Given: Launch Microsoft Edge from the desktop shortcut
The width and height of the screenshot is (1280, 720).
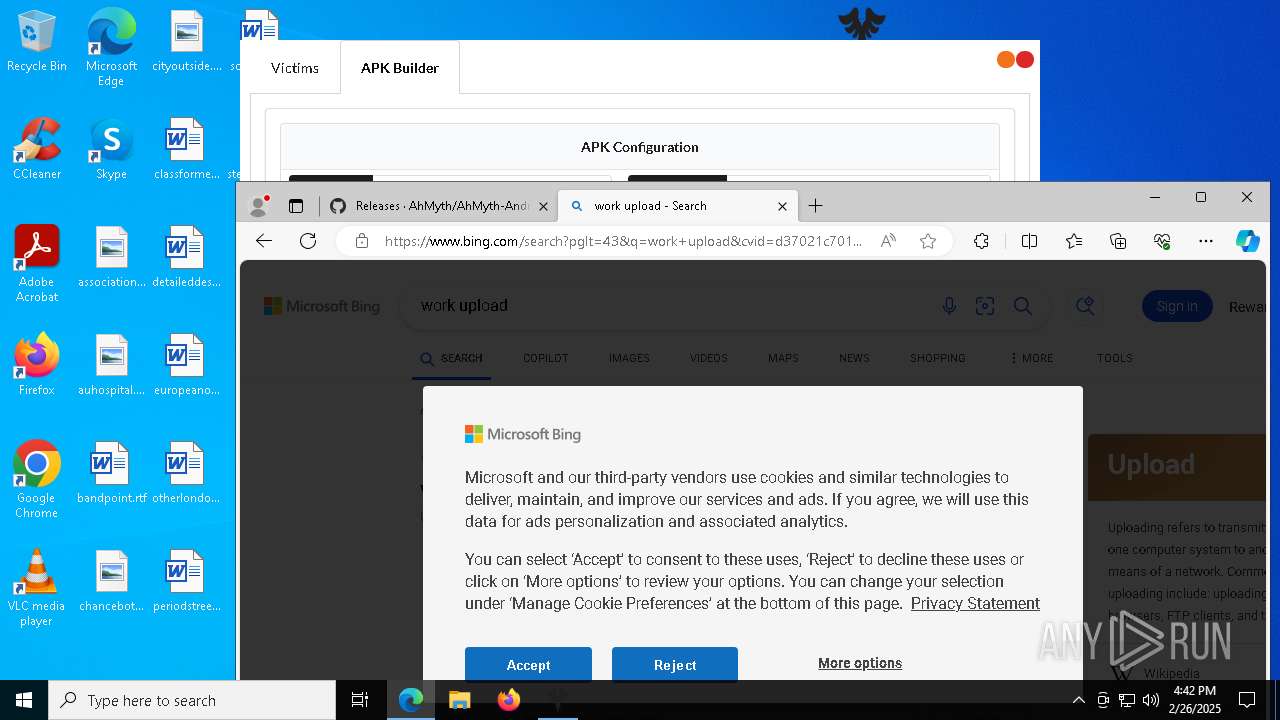Looking at the screenshot, I should (111, 48).
